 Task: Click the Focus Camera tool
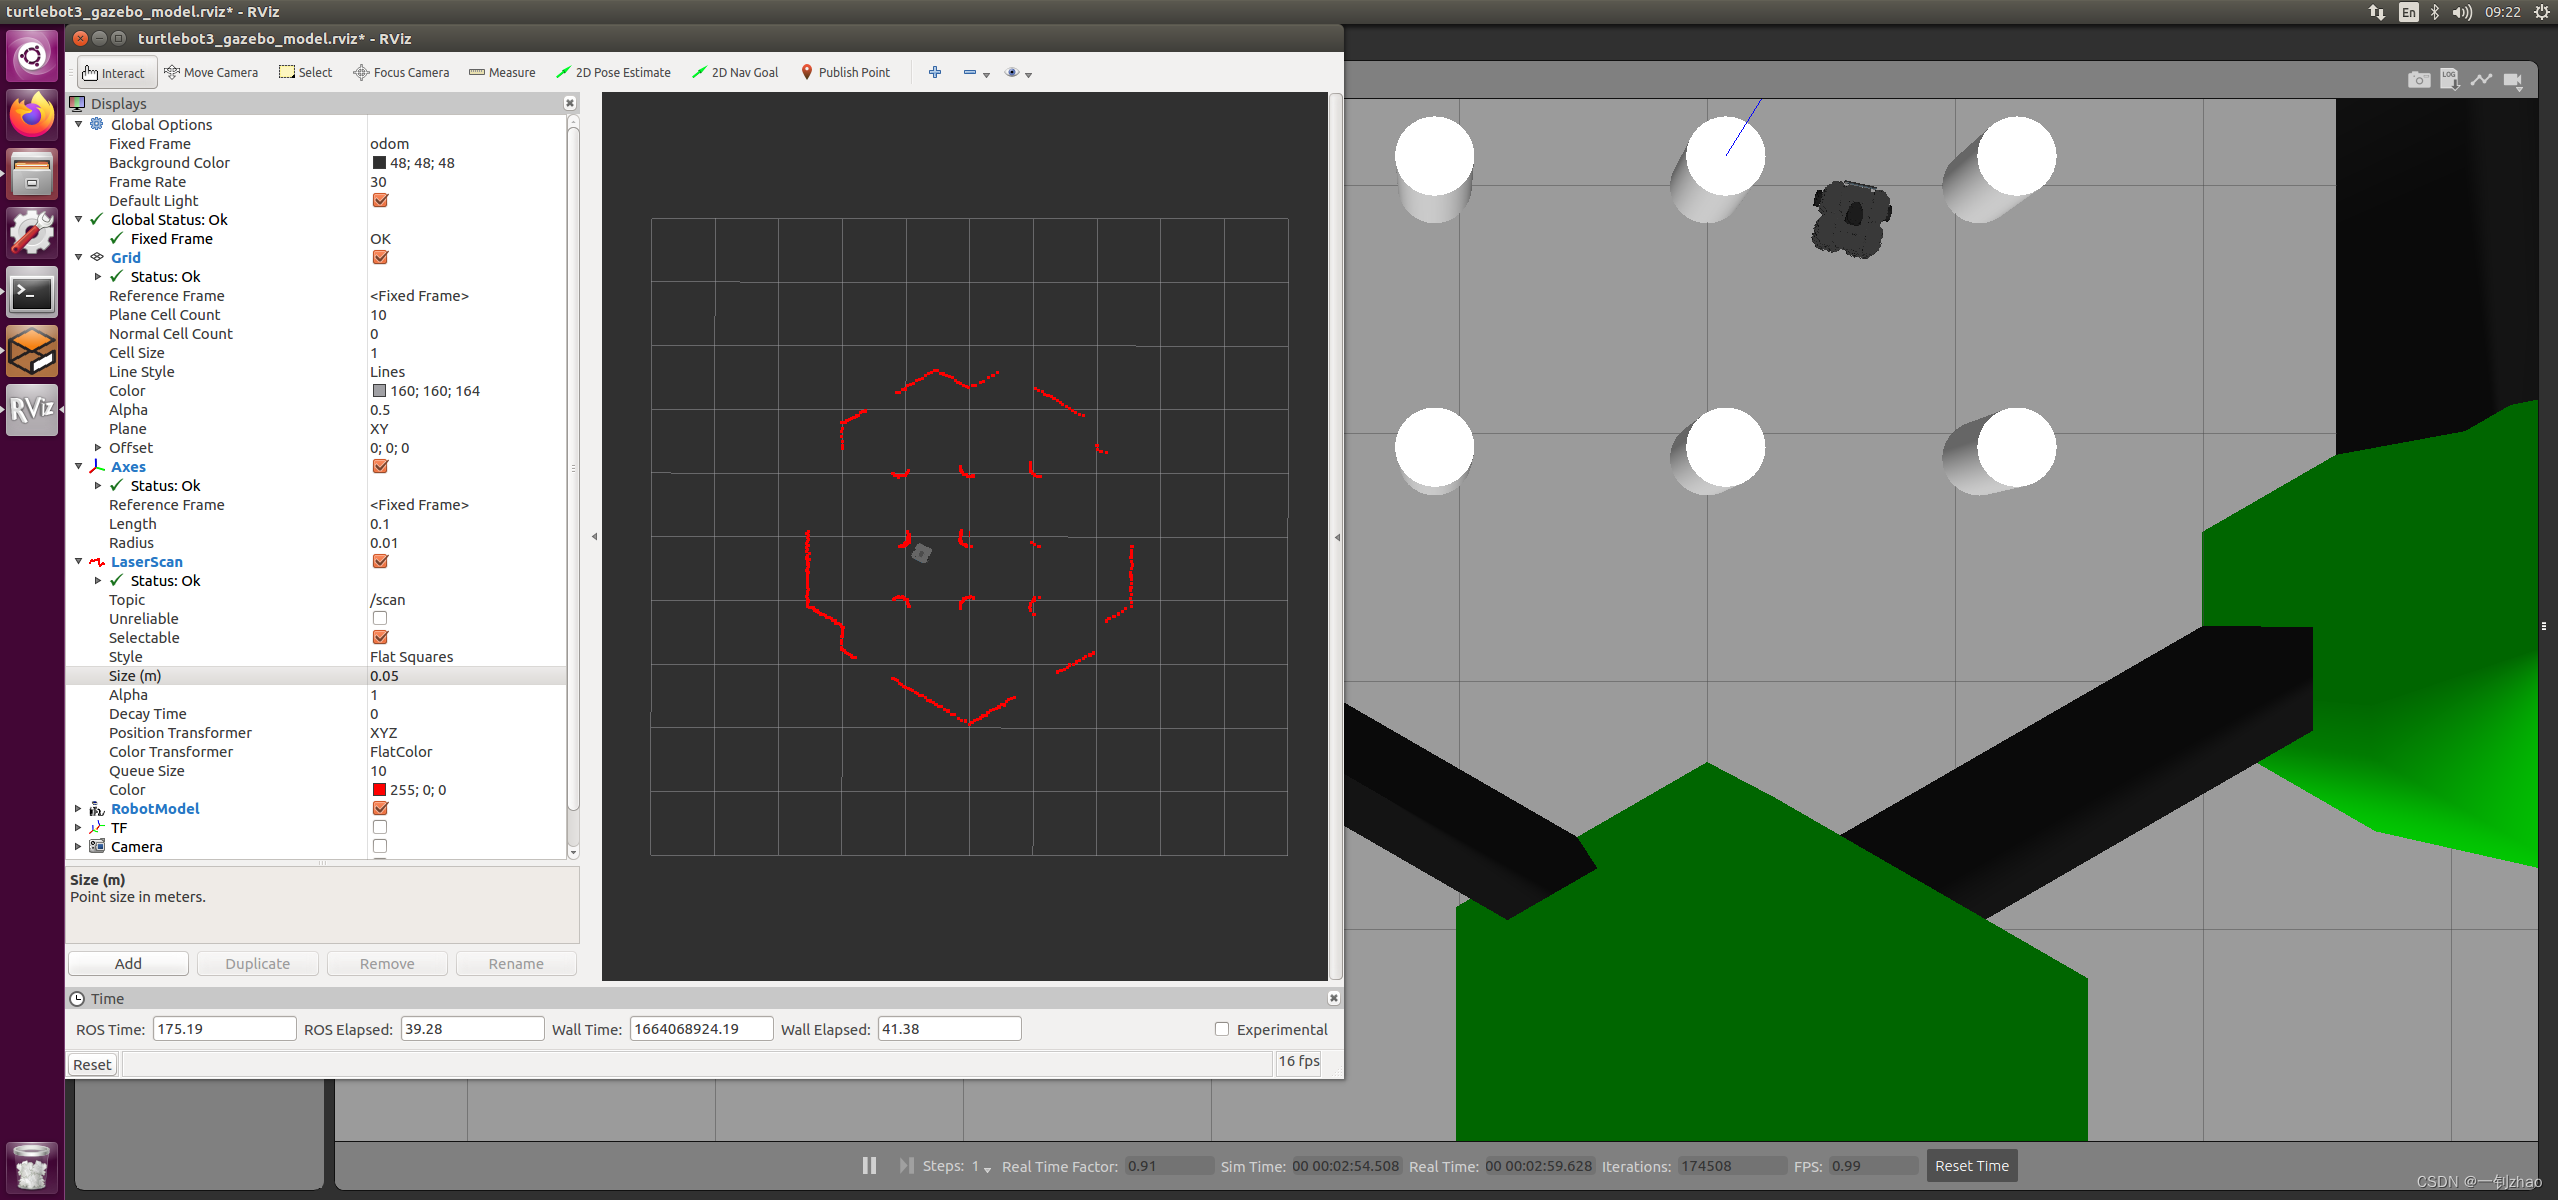tap(401, 72)
